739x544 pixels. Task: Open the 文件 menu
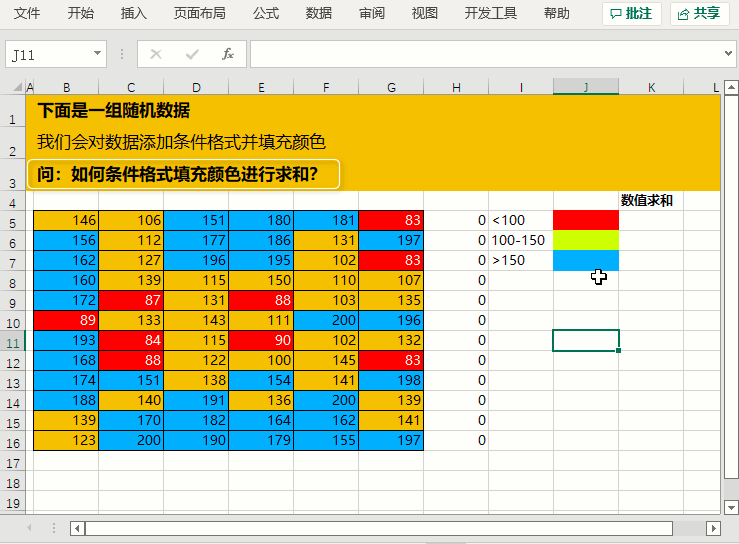[x=27, y=13]
